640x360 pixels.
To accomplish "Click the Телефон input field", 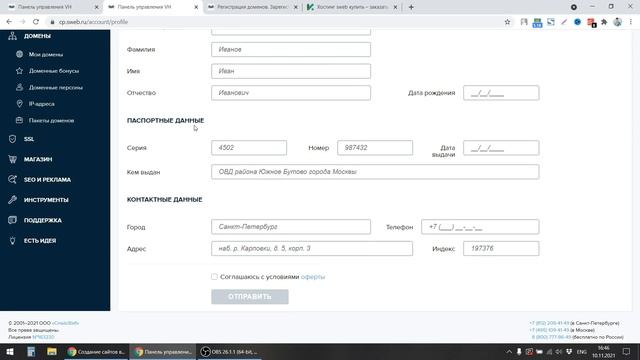I will tap(480, 227).
